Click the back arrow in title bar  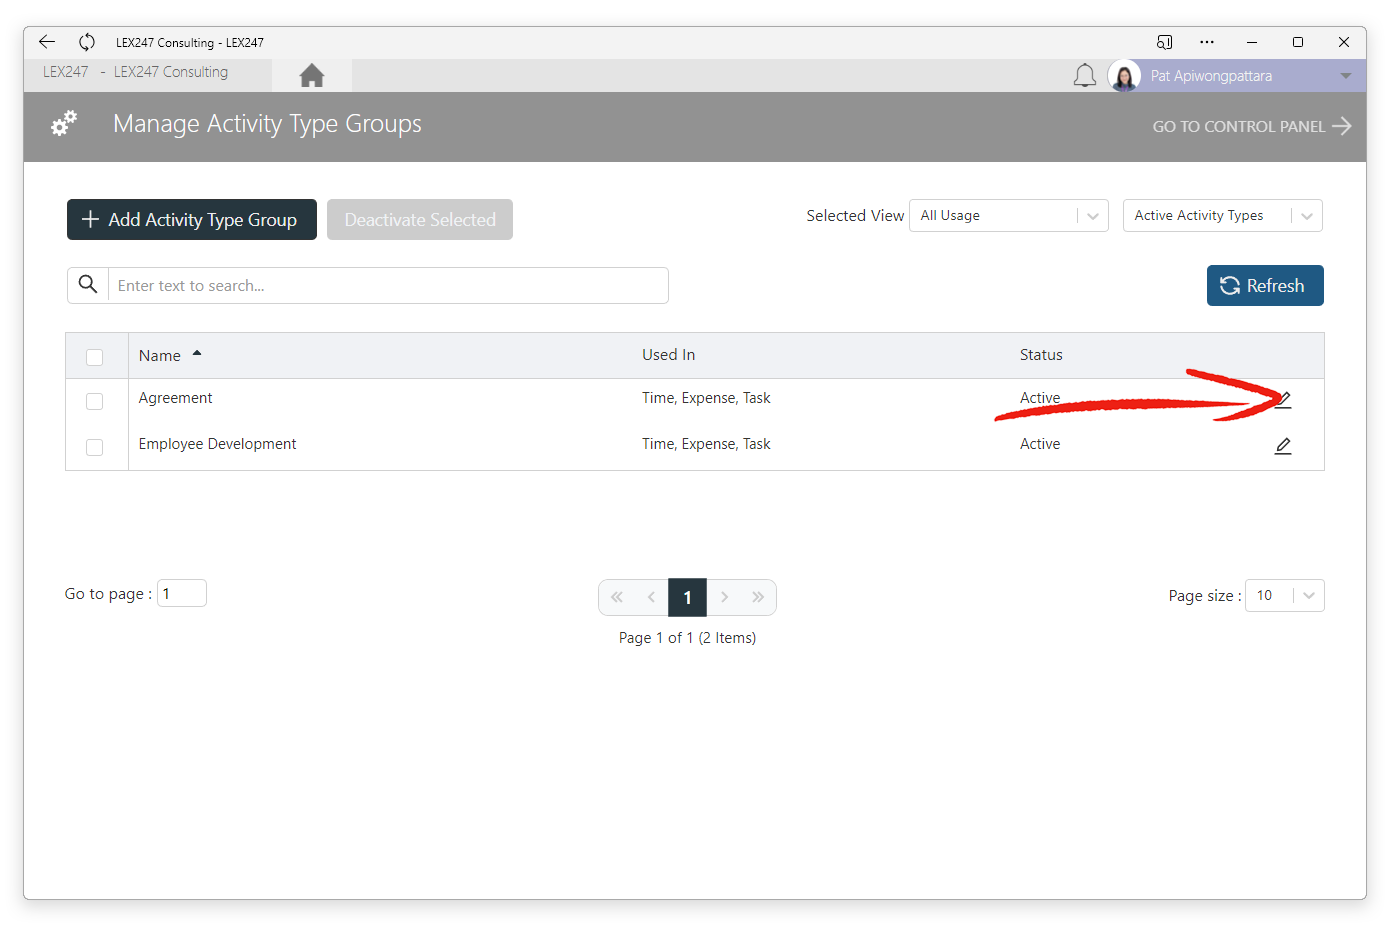pos(47,42)
